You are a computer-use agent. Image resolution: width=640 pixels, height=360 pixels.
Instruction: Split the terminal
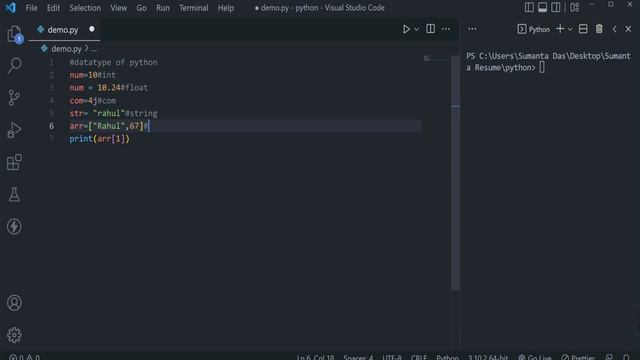583,29
